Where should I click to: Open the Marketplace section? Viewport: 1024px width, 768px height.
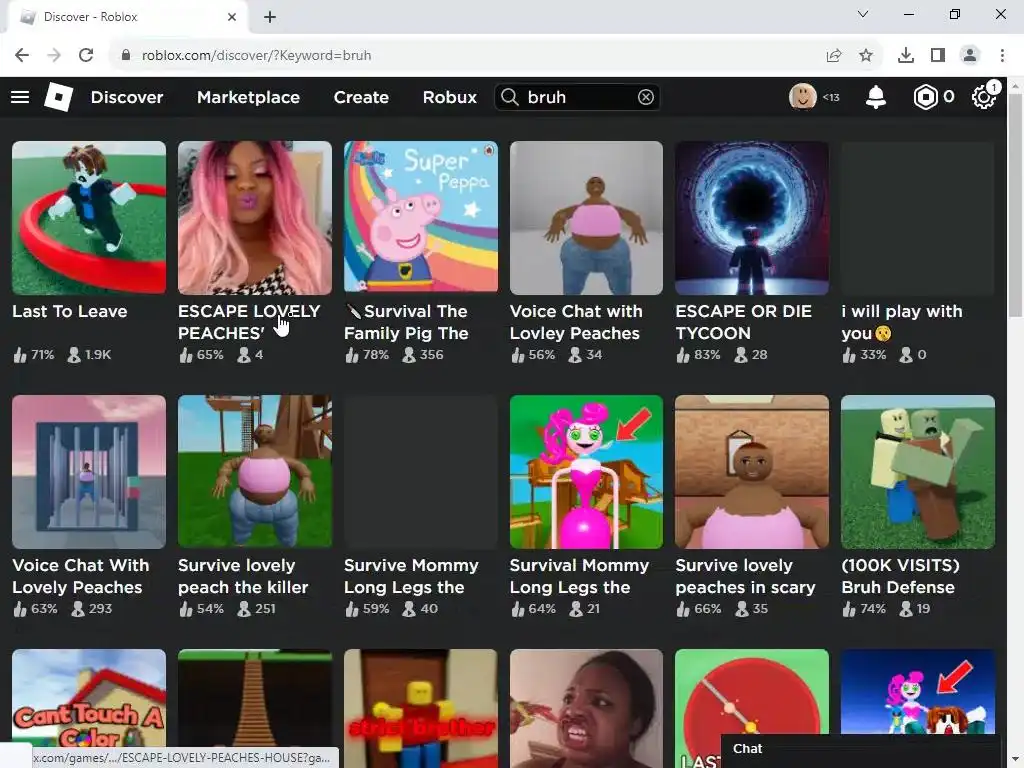point(248,97)
